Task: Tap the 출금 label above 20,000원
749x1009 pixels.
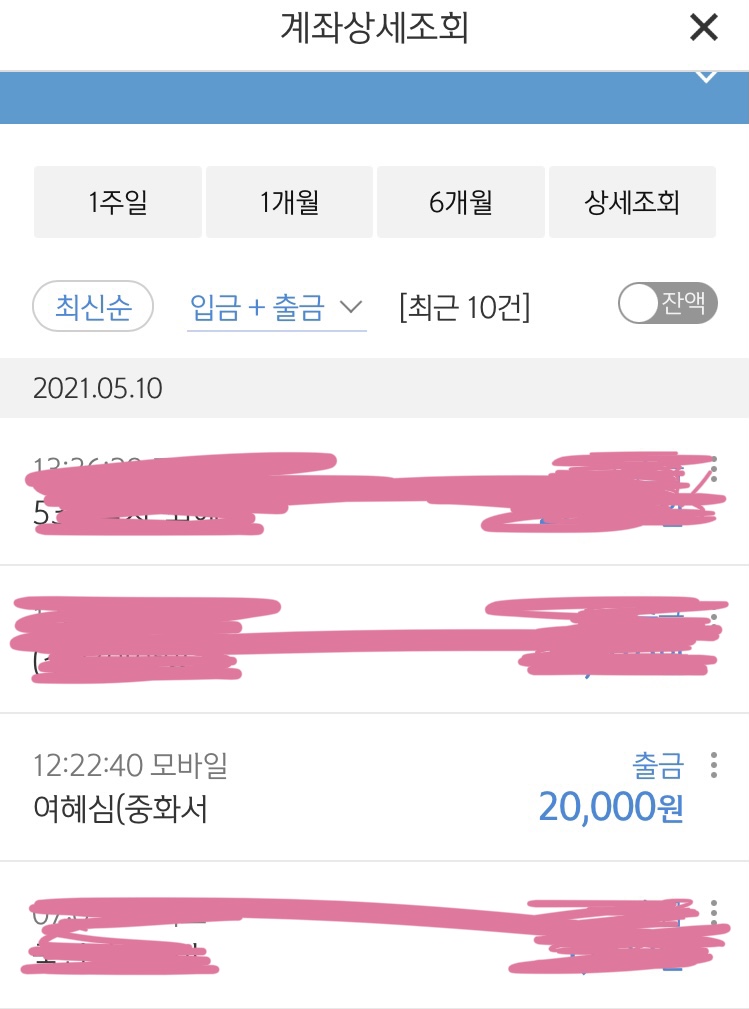Action: tap(658, 767)
